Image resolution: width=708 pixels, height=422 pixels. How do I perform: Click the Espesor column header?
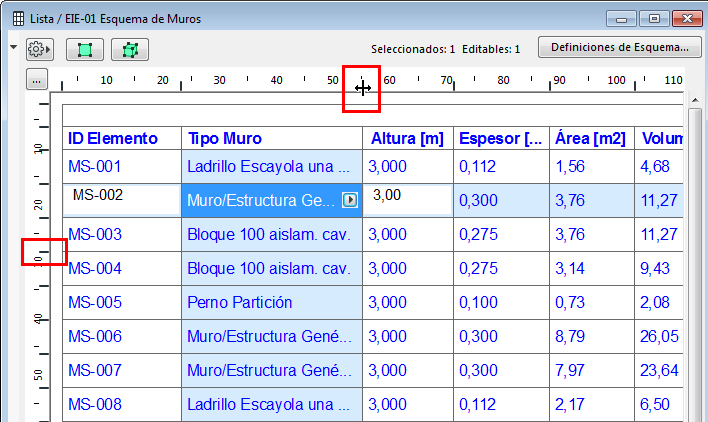point(501,138)
